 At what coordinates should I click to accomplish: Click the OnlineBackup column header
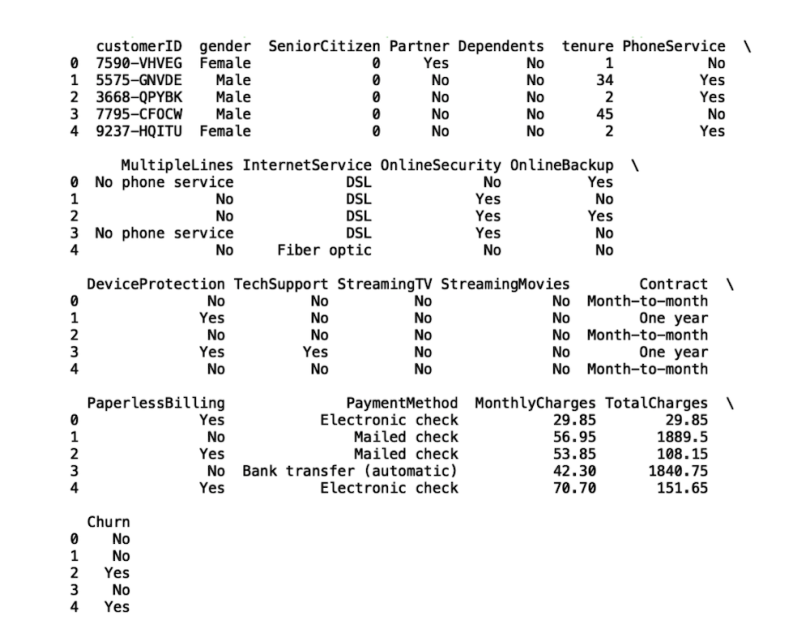[562, 165]
